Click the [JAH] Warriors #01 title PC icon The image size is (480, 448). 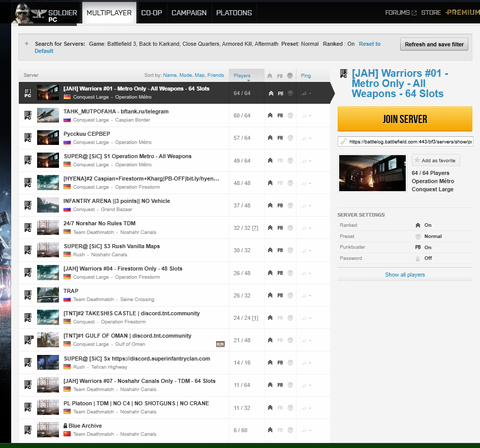coord(343,74)
